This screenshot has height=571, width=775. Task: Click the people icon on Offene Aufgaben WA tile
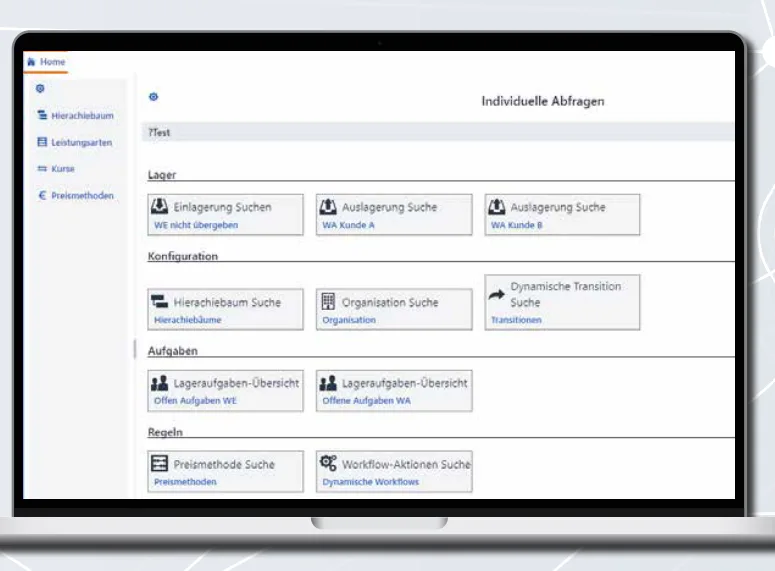tap(328, 383)
